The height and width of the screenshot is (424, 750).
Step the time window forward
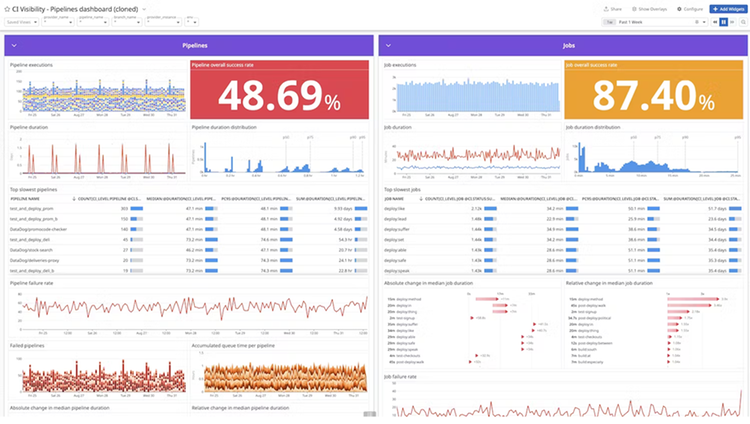[x=732, y=22]
